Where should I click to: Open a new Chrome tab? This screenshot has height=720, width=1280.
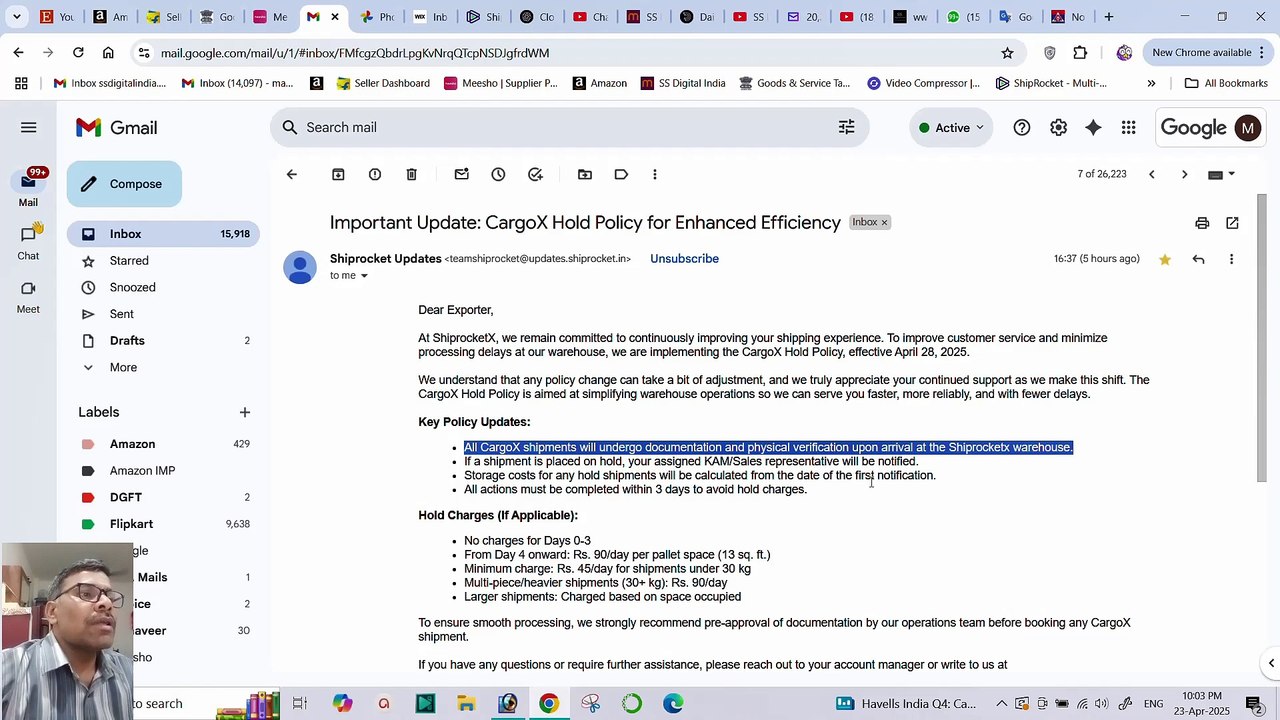(x=1109, y=17)
